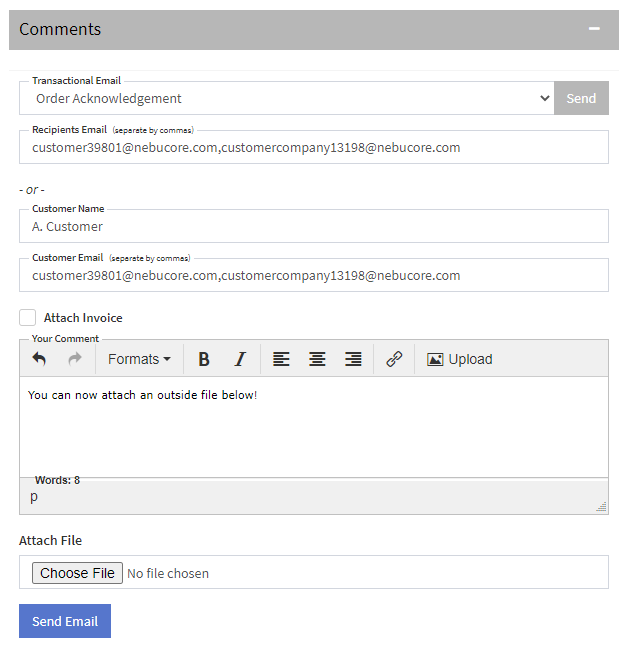Open the Formats dropdown menu
This screenshot has height=652, width=628.
point(139,359)
